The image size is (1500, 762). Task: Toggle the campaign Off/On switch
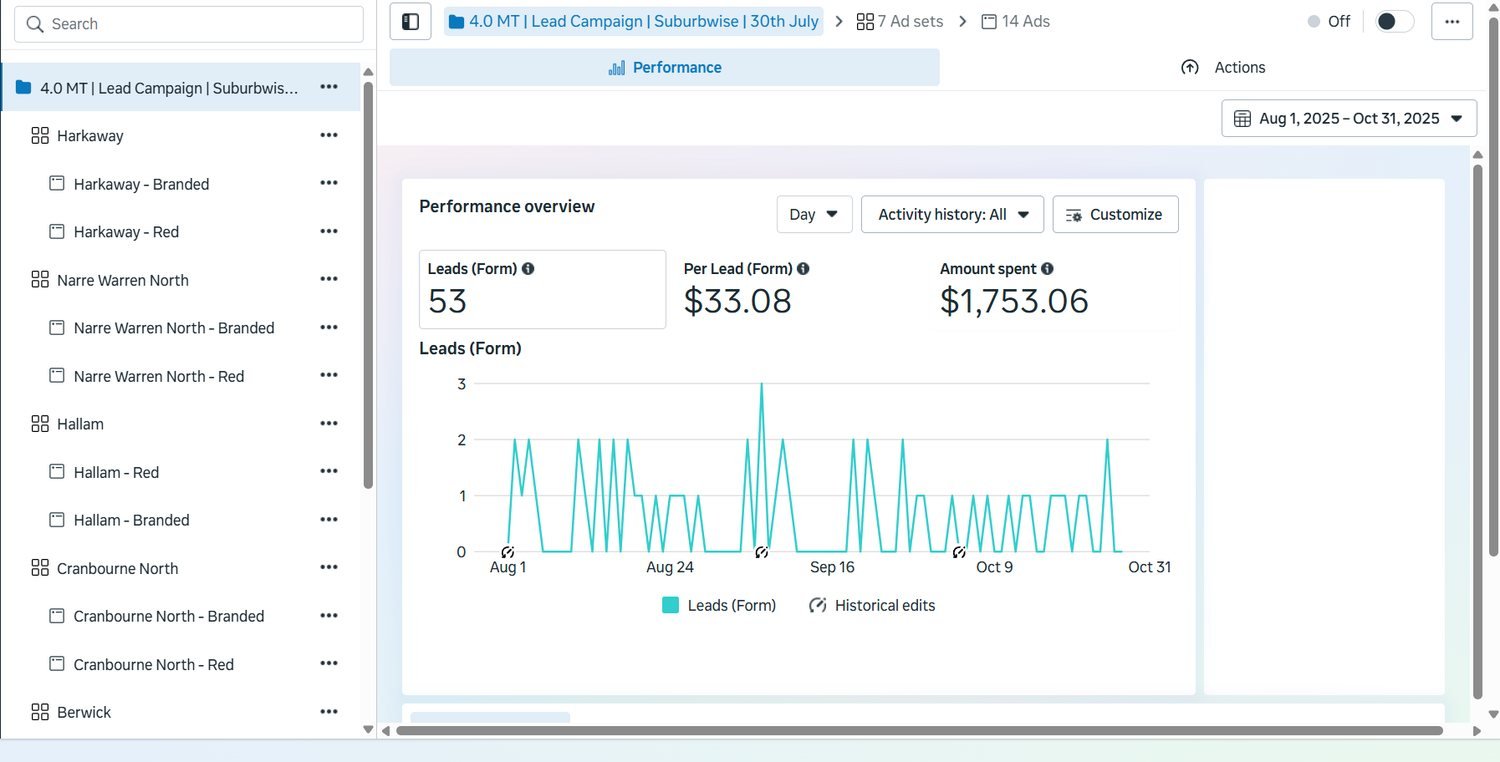click(x=1395, y=21)
